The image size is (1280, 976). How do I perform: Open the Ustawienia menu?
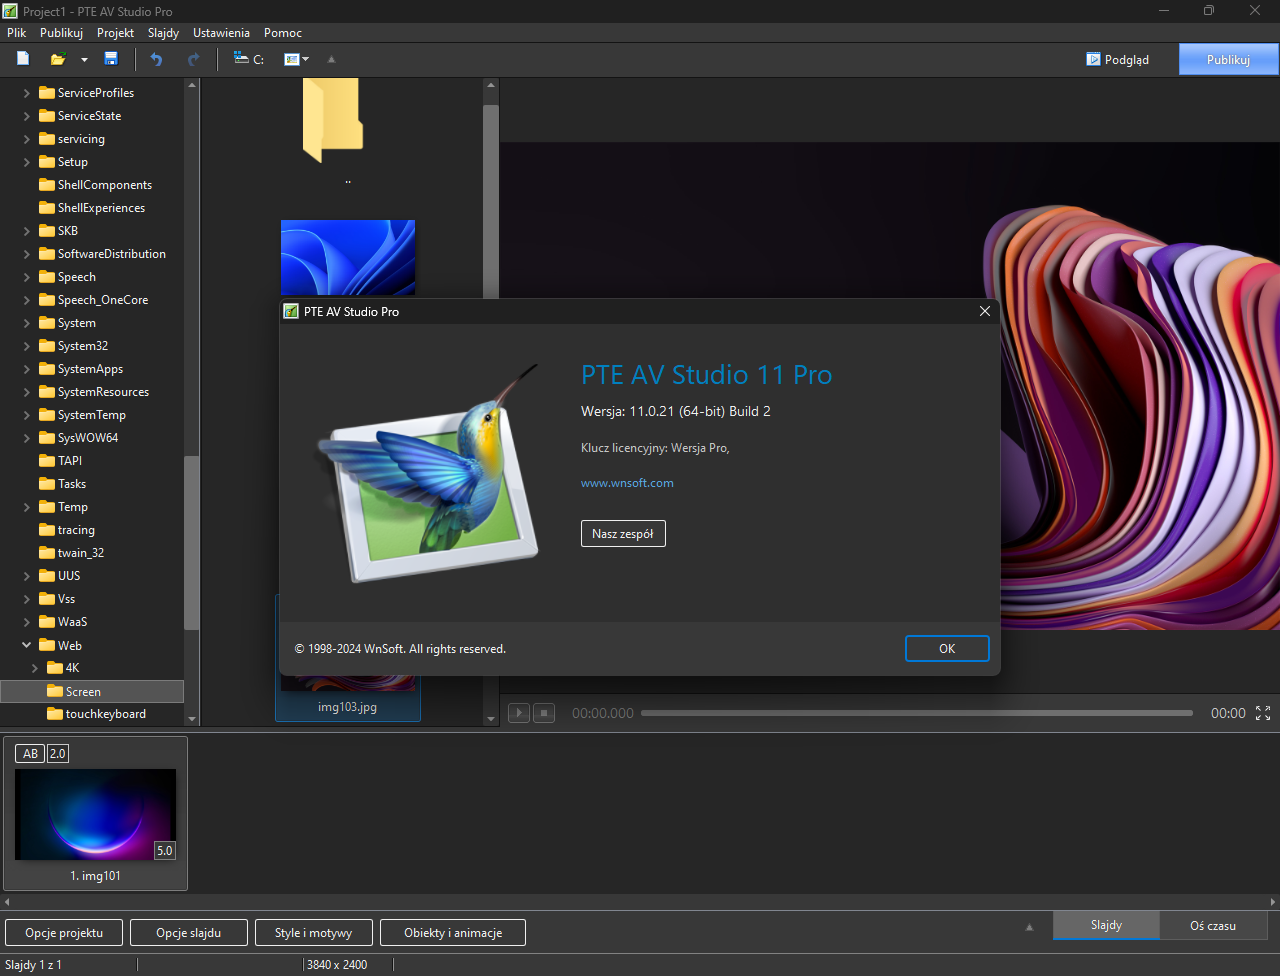222,33
